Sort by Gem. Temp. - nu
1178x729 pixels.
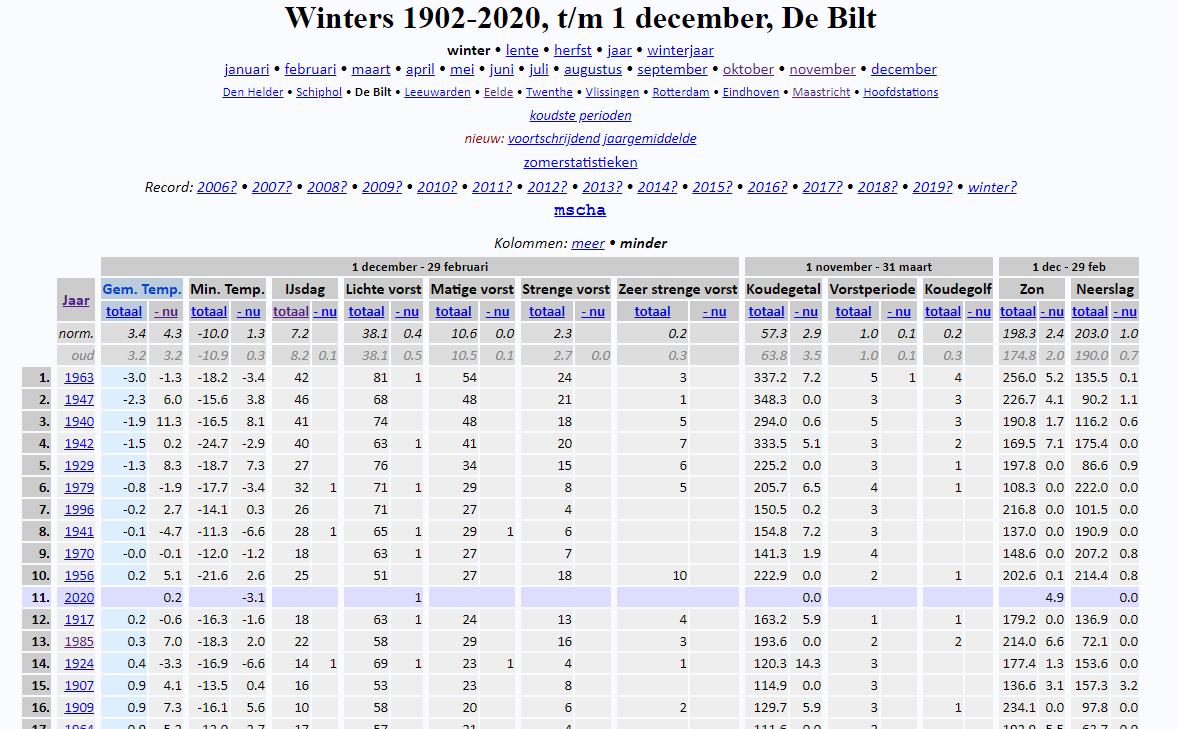166,311
